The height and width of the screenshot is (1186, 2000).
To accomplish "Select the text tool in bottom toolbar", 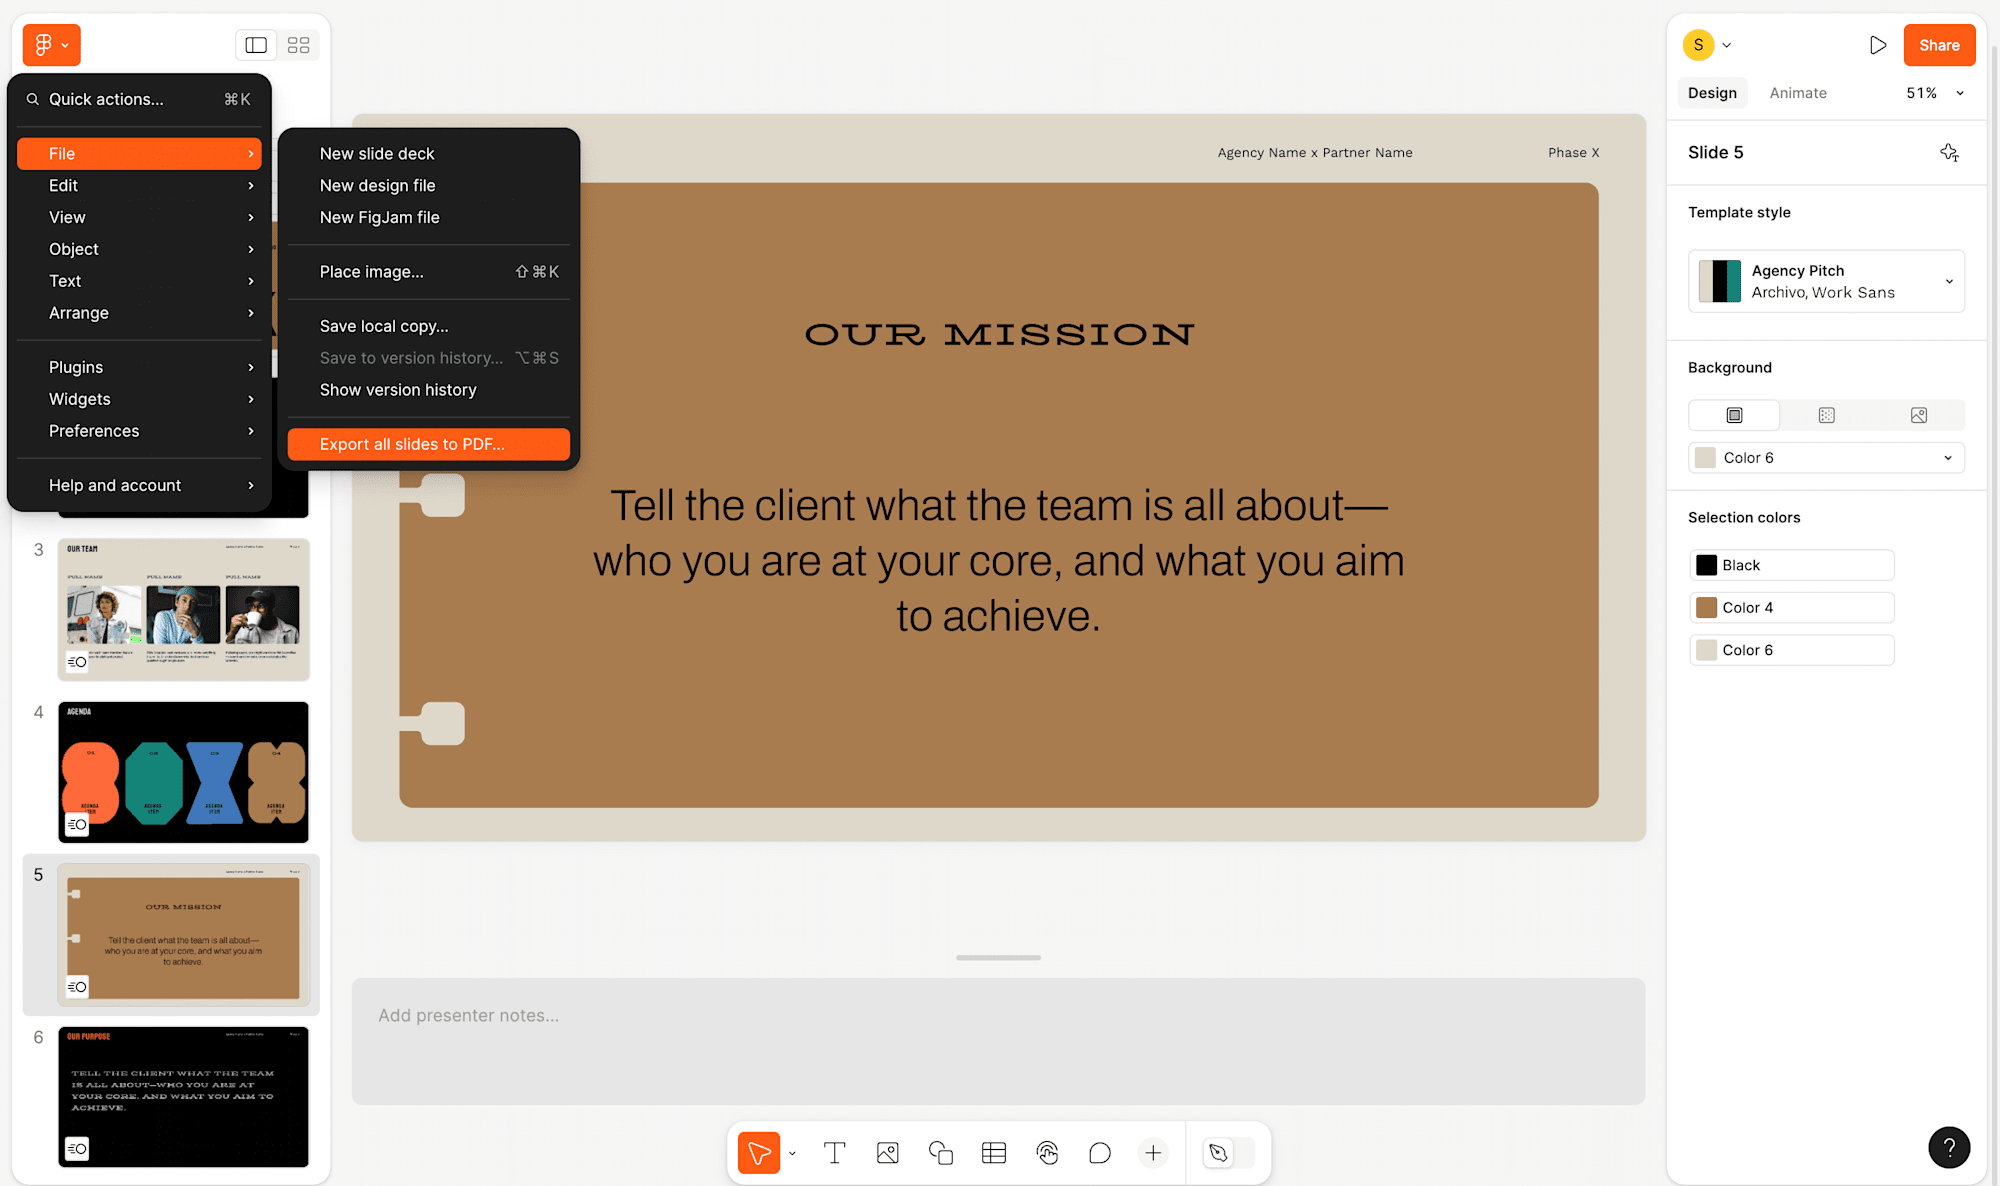I will pyautogui.click(x=836, y=1154).
